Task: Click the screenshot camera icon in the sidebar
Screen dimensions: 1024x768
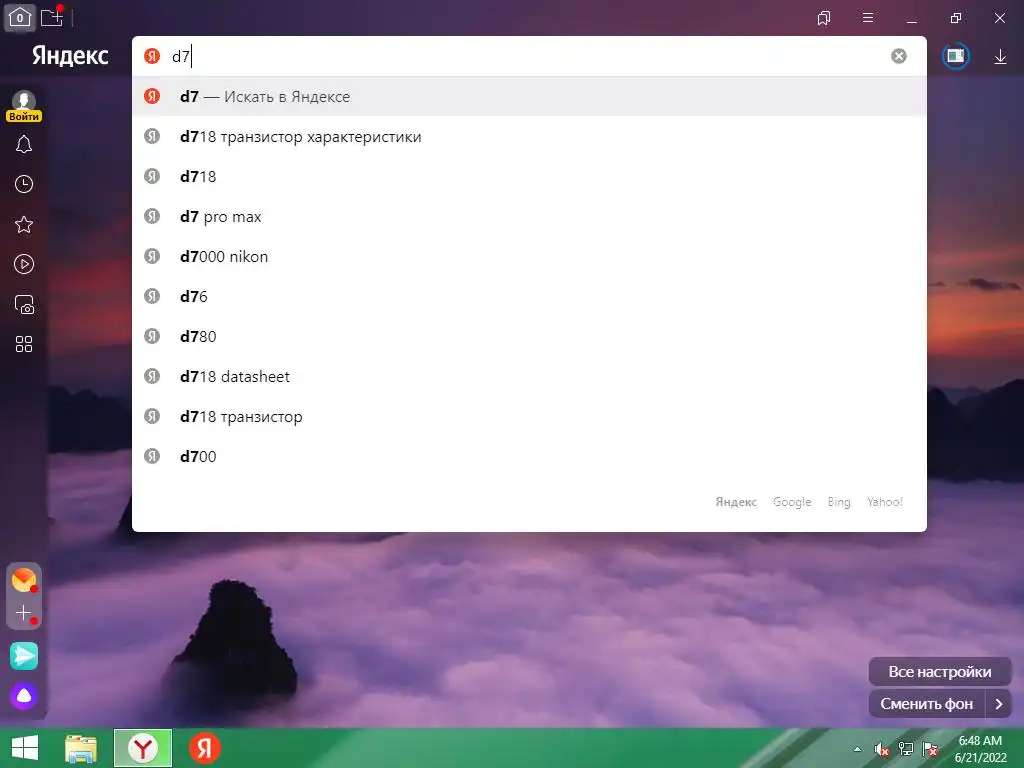Action: pos(24,304)
